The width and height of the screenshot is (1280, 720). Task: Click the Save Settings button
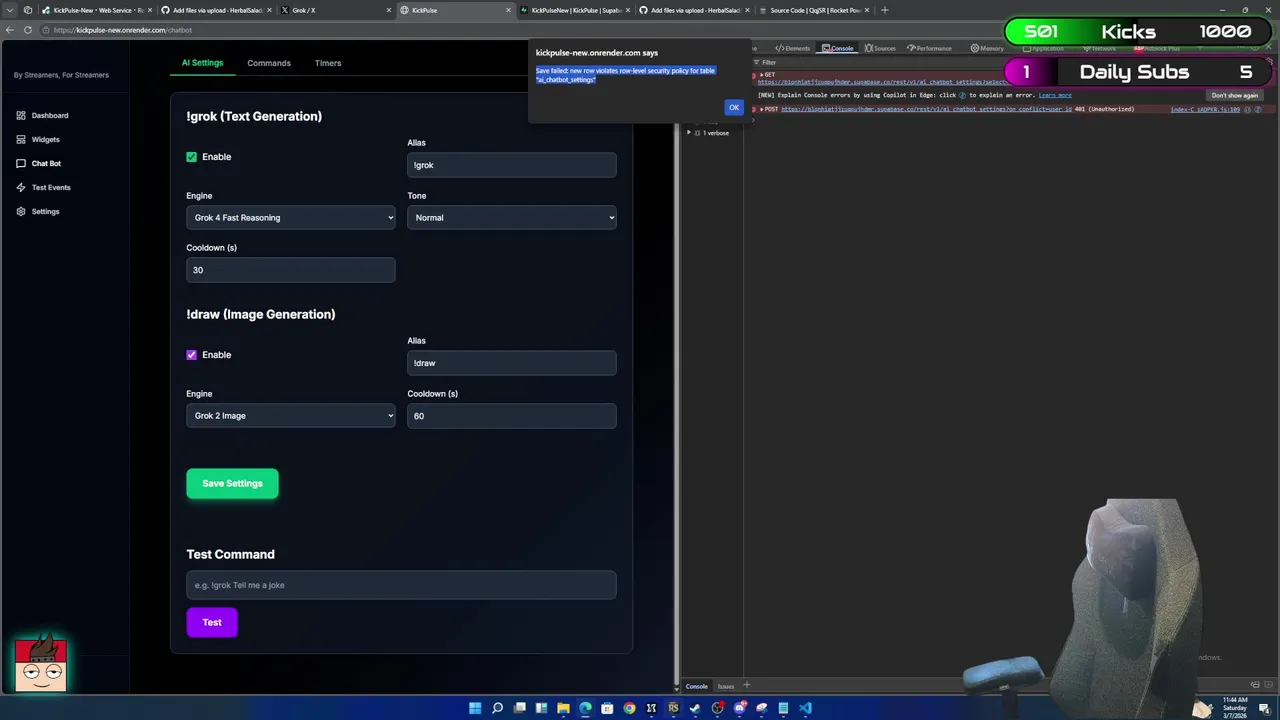click(x=232, y=483)
